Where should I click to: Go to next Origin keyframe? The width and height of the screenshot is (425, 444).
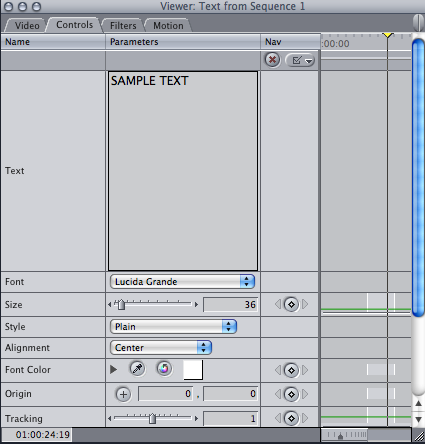(305, 394)
